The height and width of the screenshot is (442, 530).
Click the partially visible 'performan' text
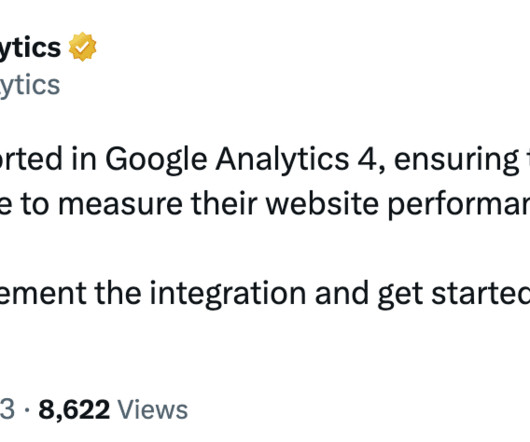[458, 205]
